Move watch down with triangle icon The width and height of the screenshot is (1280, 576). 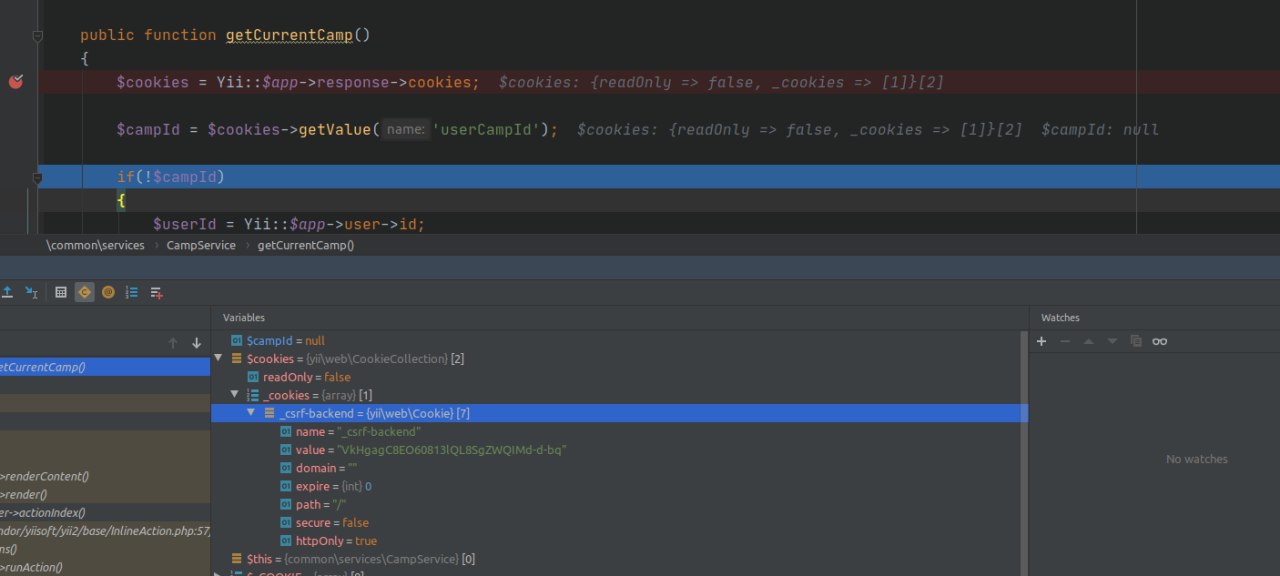pyautogui.click(x=1112, y=341)
